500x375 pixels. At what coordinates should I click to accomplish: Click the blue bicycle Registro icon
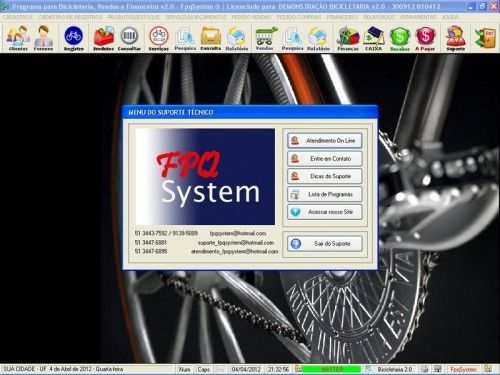[x=74, y=38]
